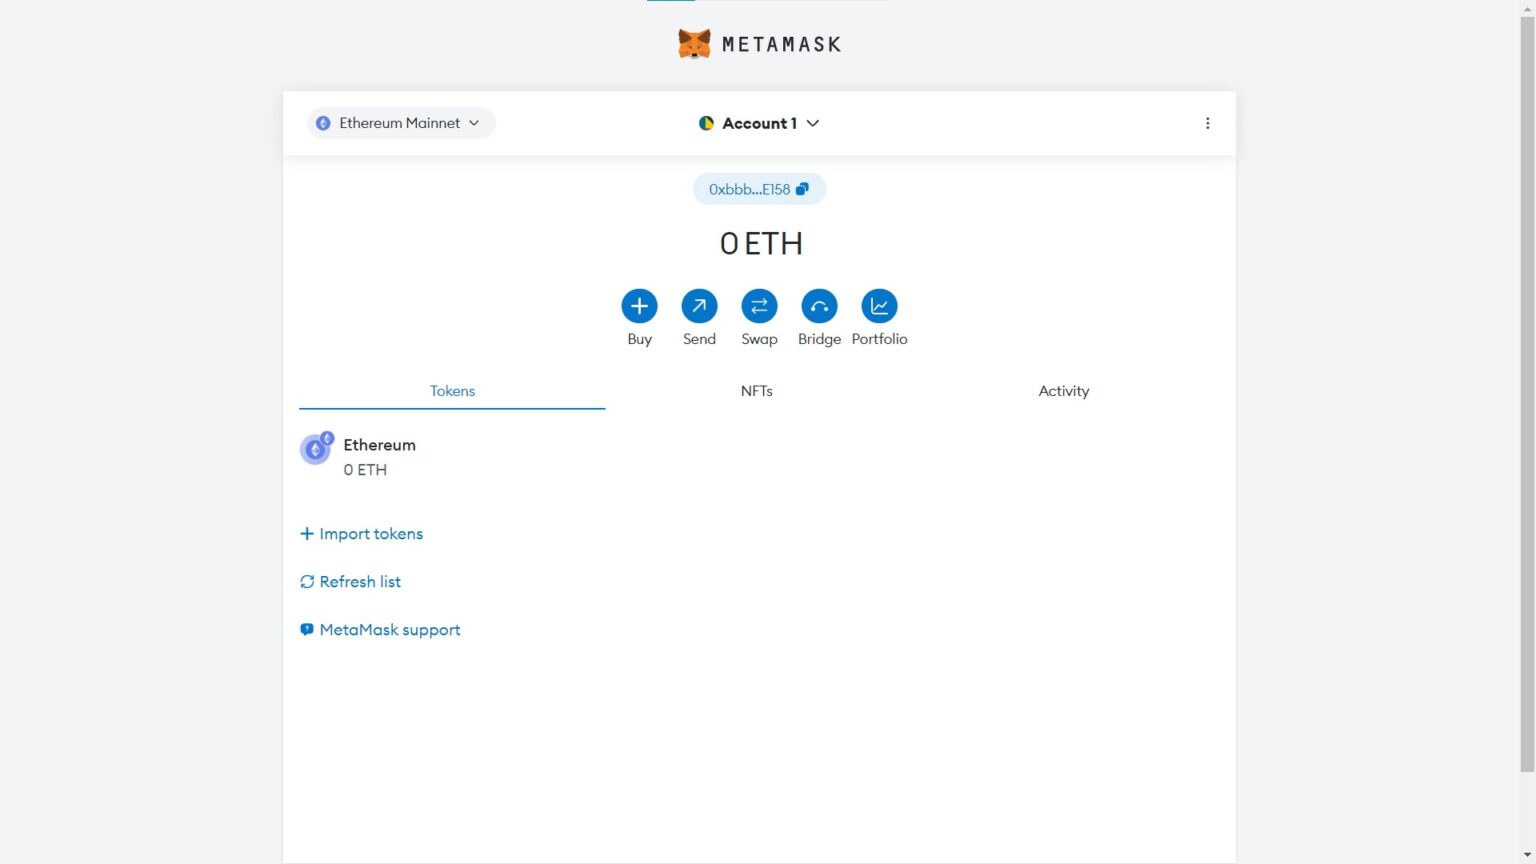Open the three-dot options menu
Screen dimensions: 1536x864
(x=1208, y=123)
